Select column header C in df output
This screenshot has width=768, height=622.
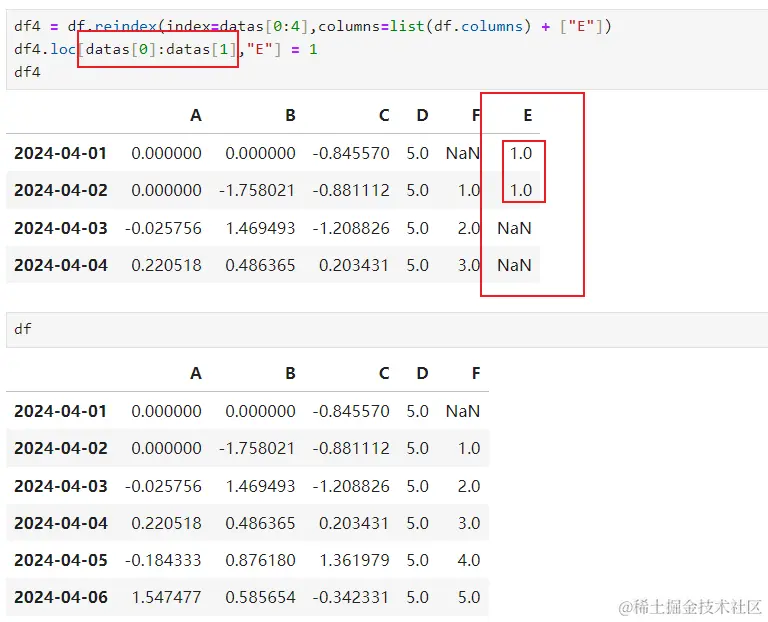384,374
